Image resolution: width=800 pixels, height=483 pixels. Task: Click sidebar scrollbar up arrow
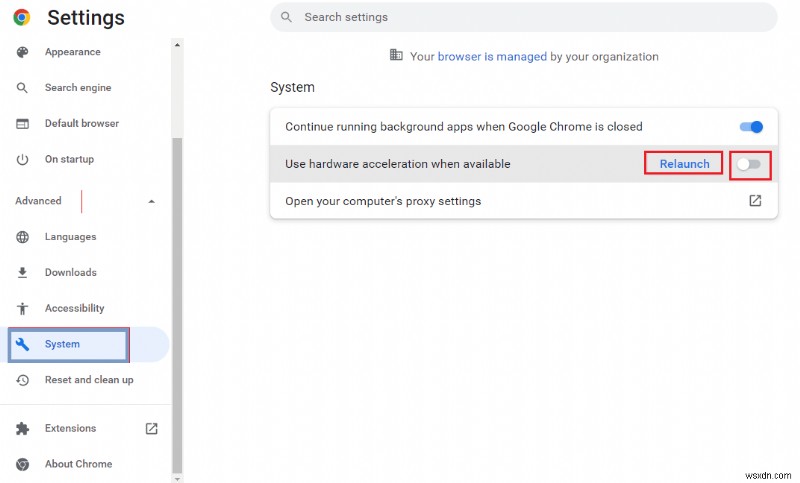(177, 45)
